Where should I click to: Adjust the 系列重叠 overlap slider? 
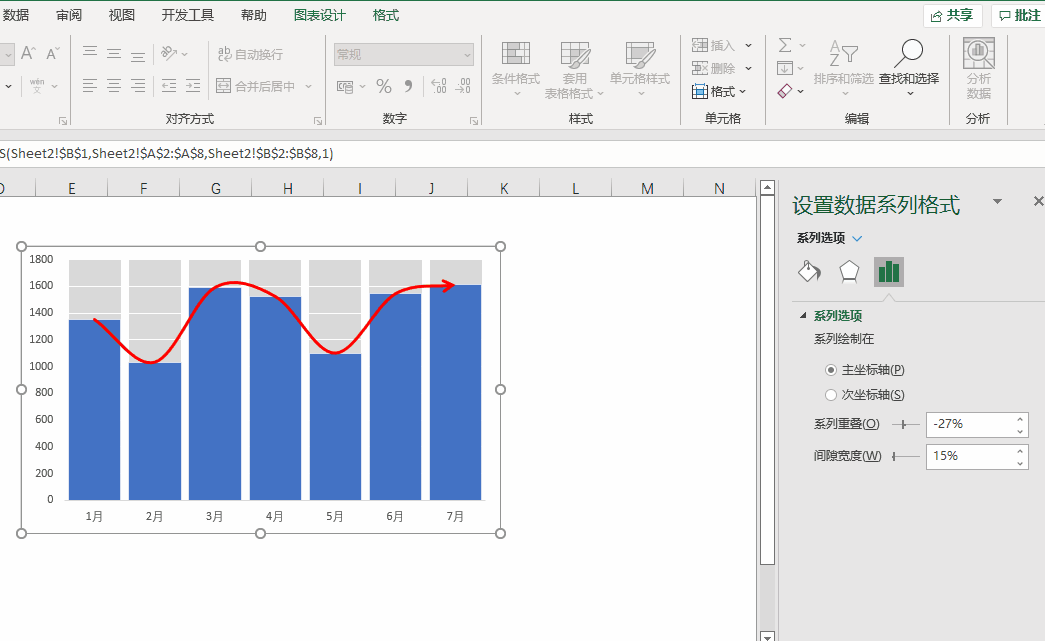click(x=906, y=424)
